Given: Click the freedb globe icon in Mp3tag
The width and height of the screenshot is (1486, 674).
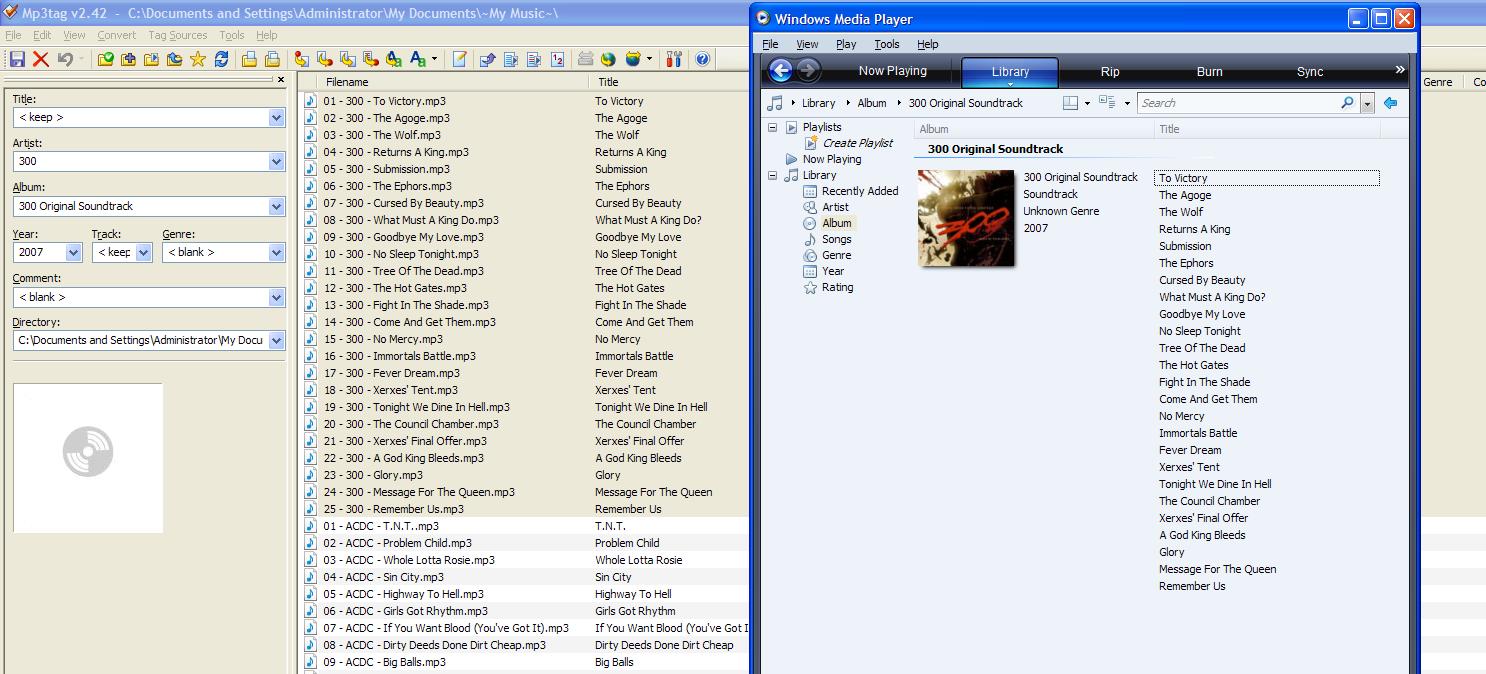Looking at the screenshot, I should point(607,59).
